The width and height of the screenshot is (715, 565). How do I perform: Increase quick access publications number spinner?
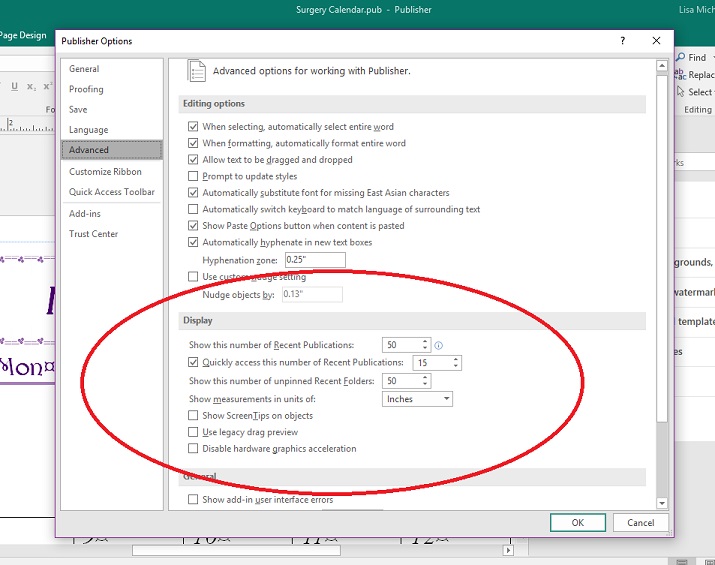tap(456, 359)
